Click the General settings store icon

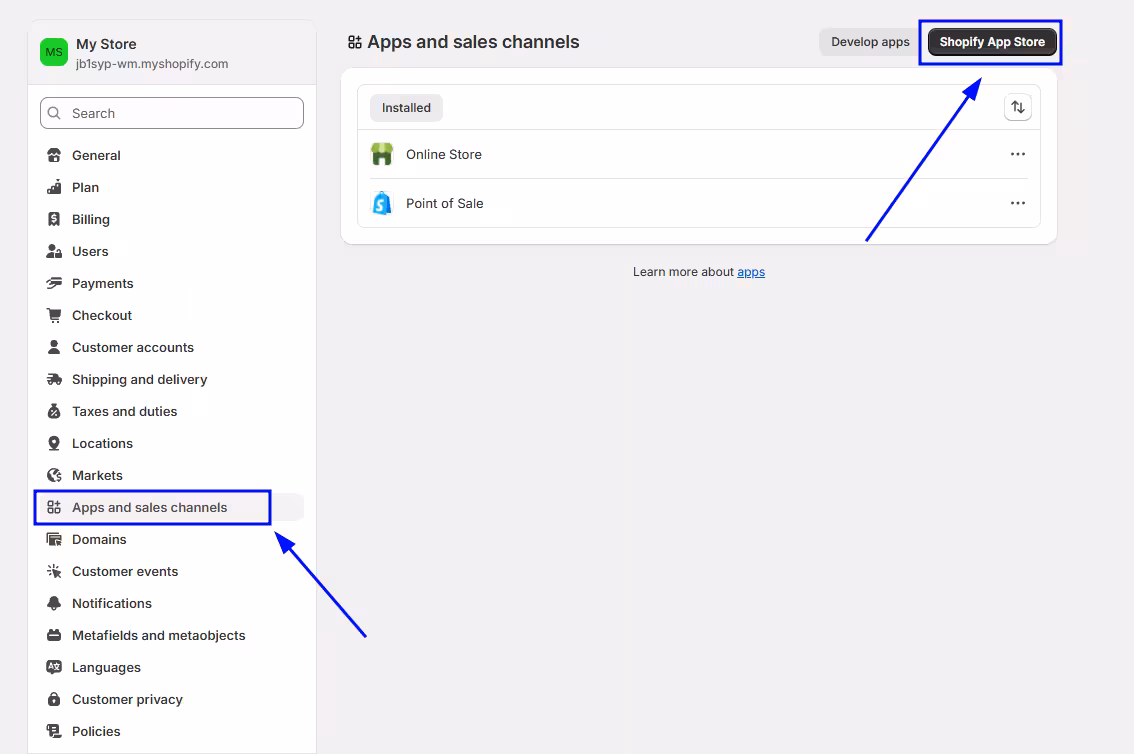tap(54, 155)
